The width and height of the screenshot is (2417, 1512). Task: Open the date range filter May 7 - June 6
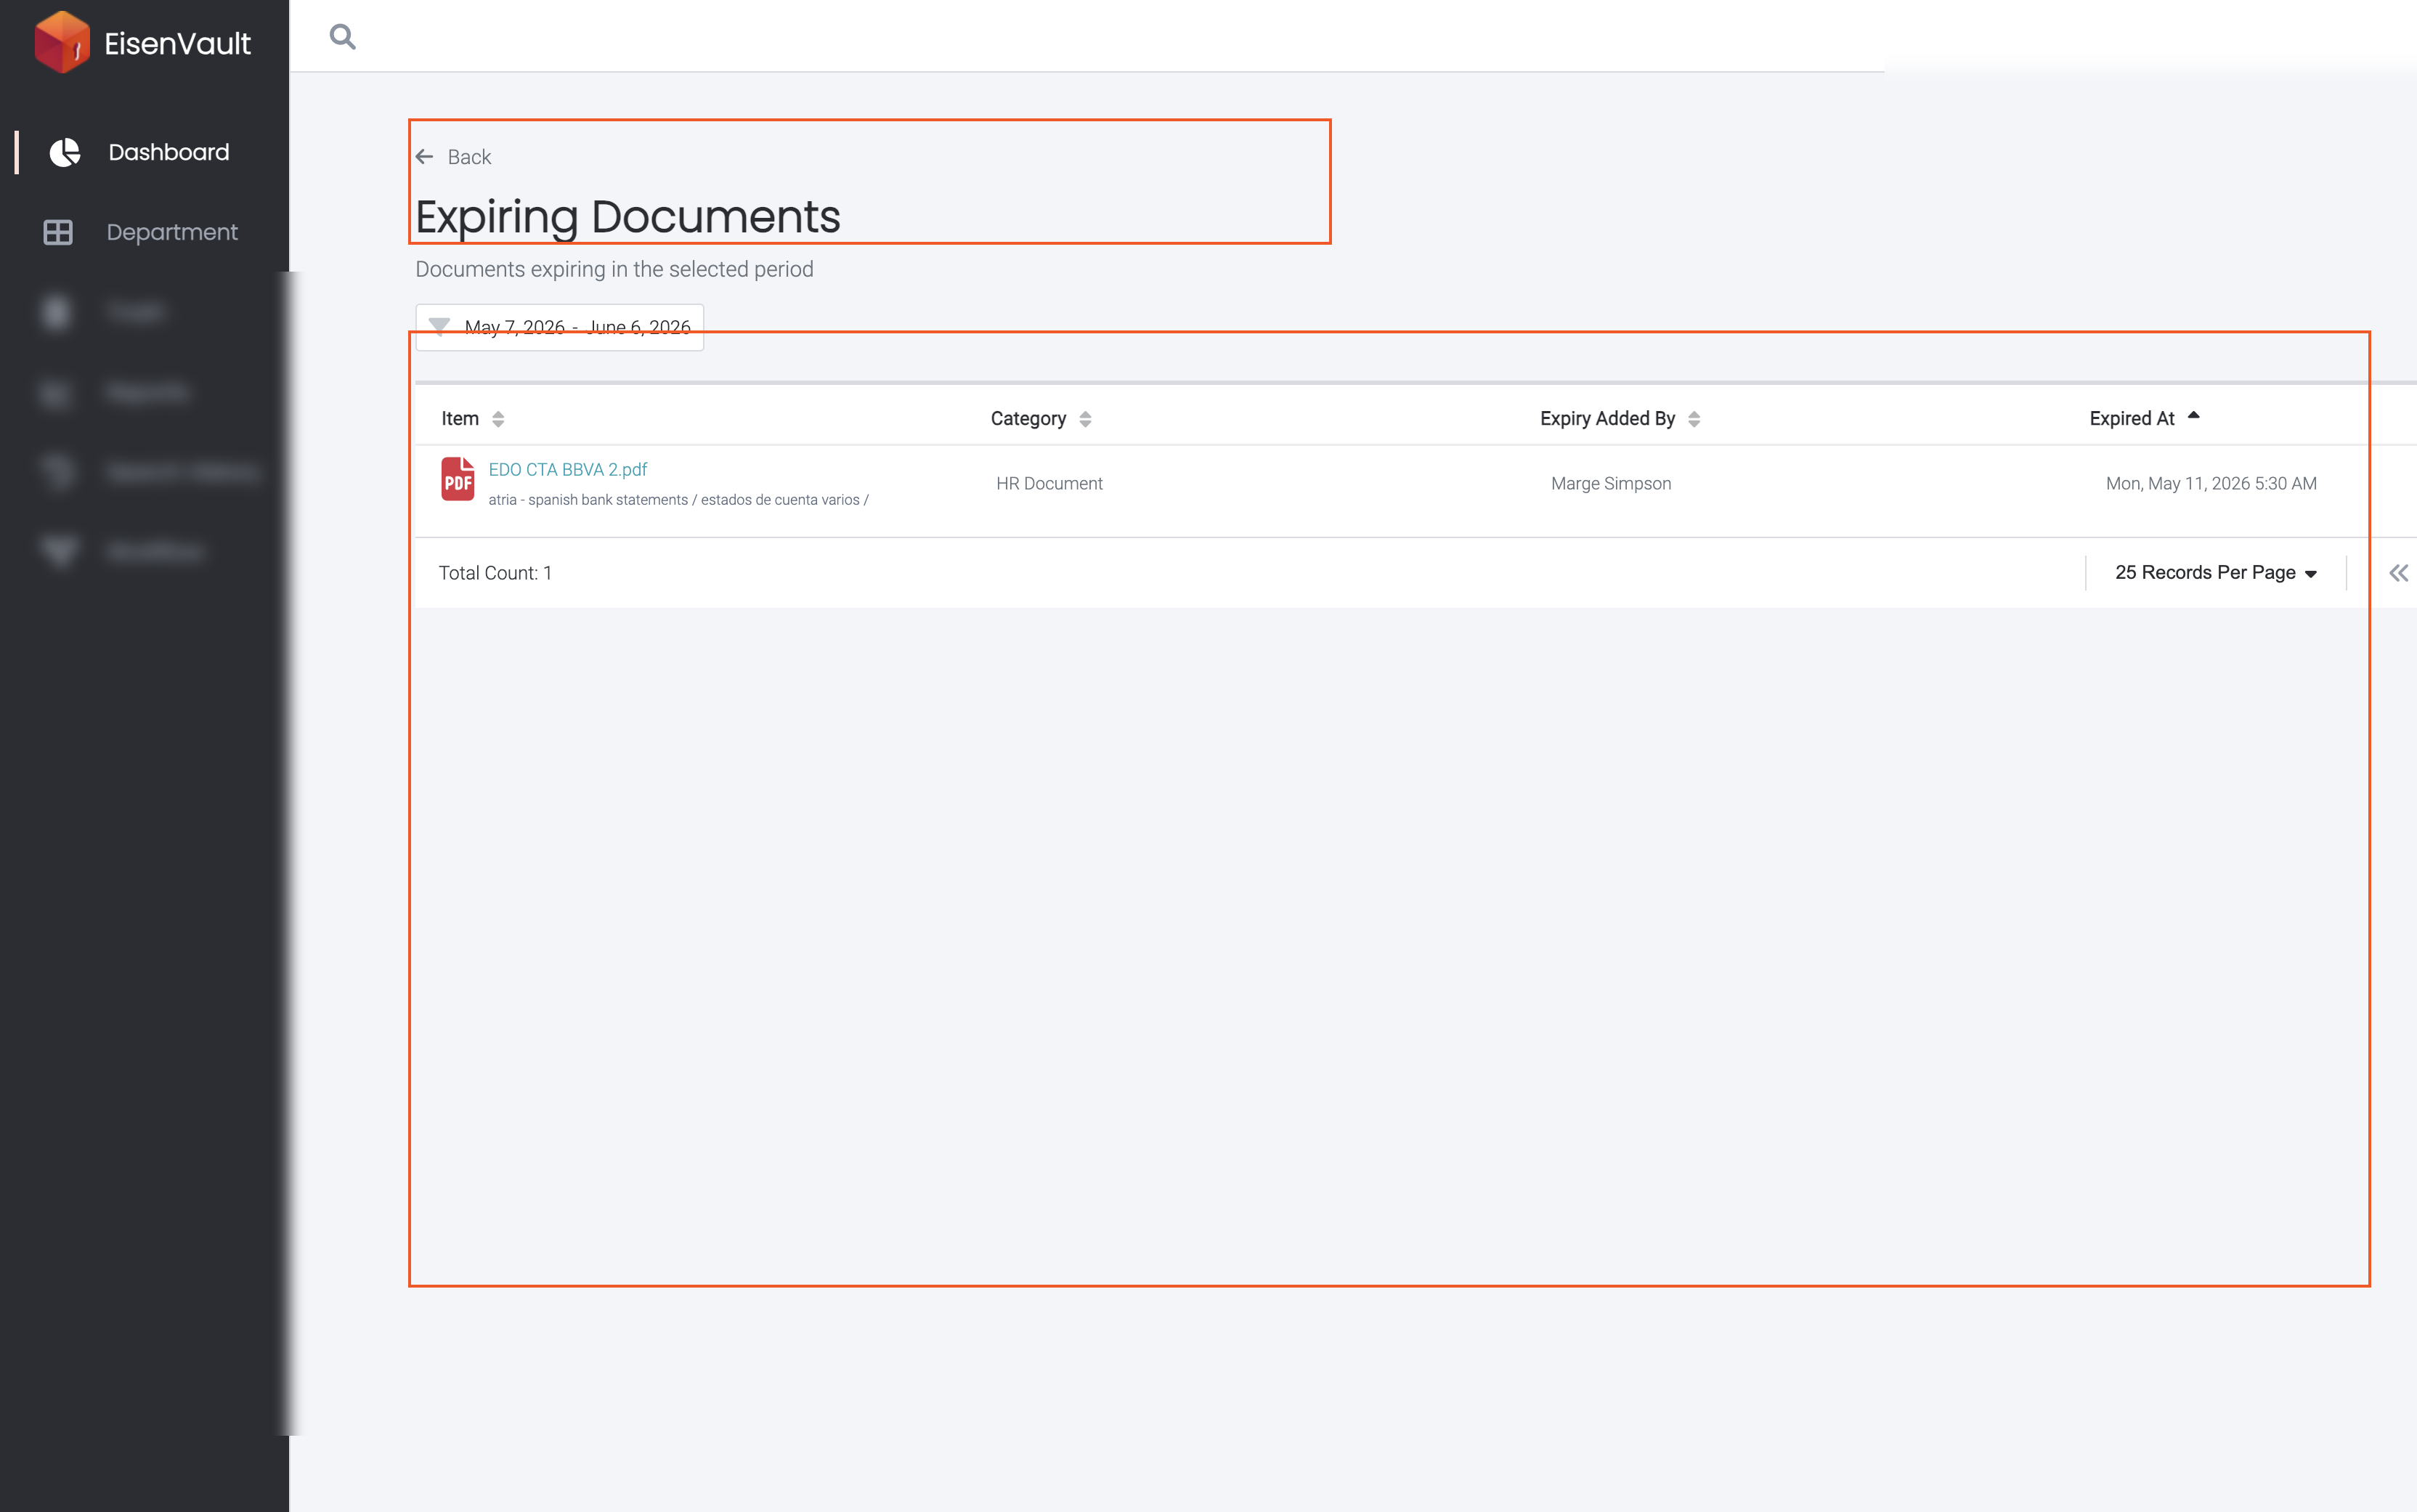pos(560,327)
